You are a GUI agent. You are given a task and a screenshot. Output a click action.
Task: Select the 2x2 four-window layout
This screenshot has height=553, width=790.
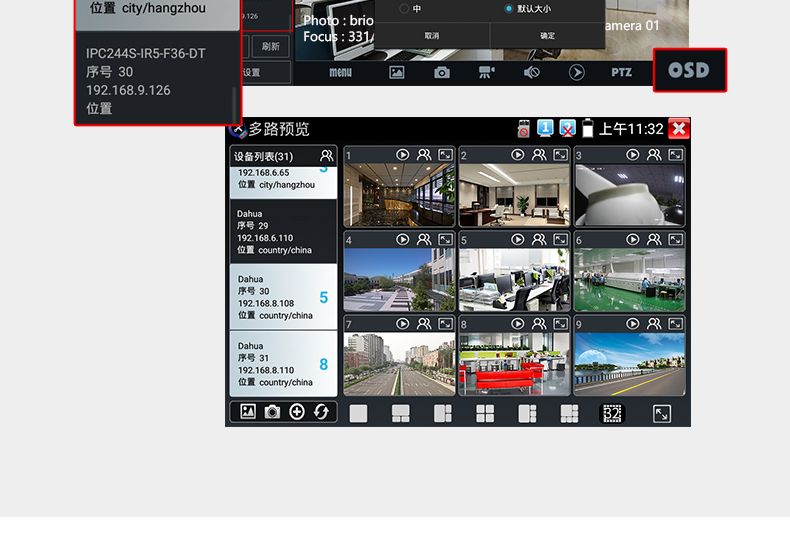point(485,413)
